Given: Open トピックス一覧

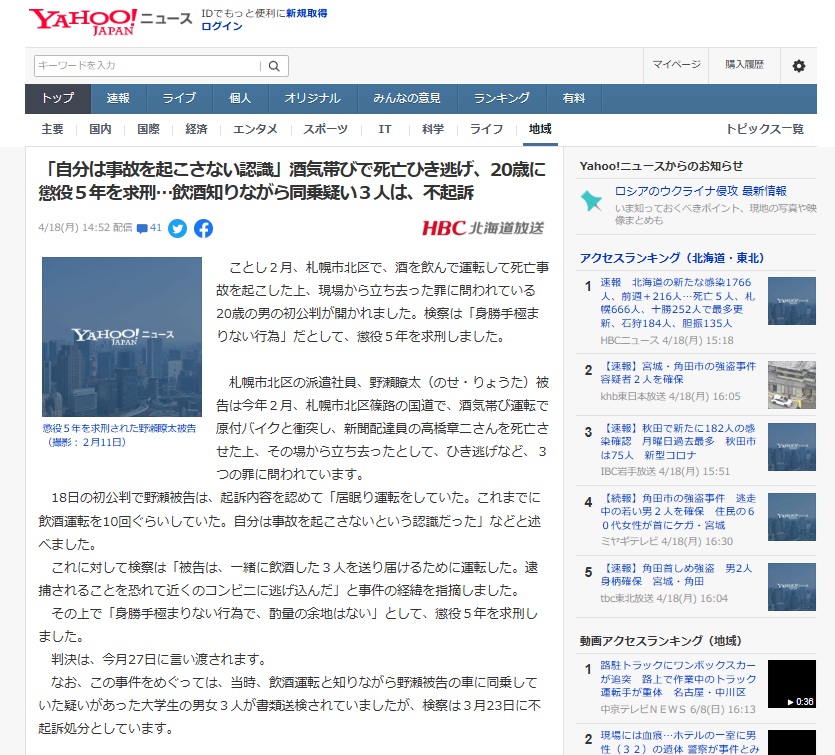Looking at the screenshot, I should 765,129.
